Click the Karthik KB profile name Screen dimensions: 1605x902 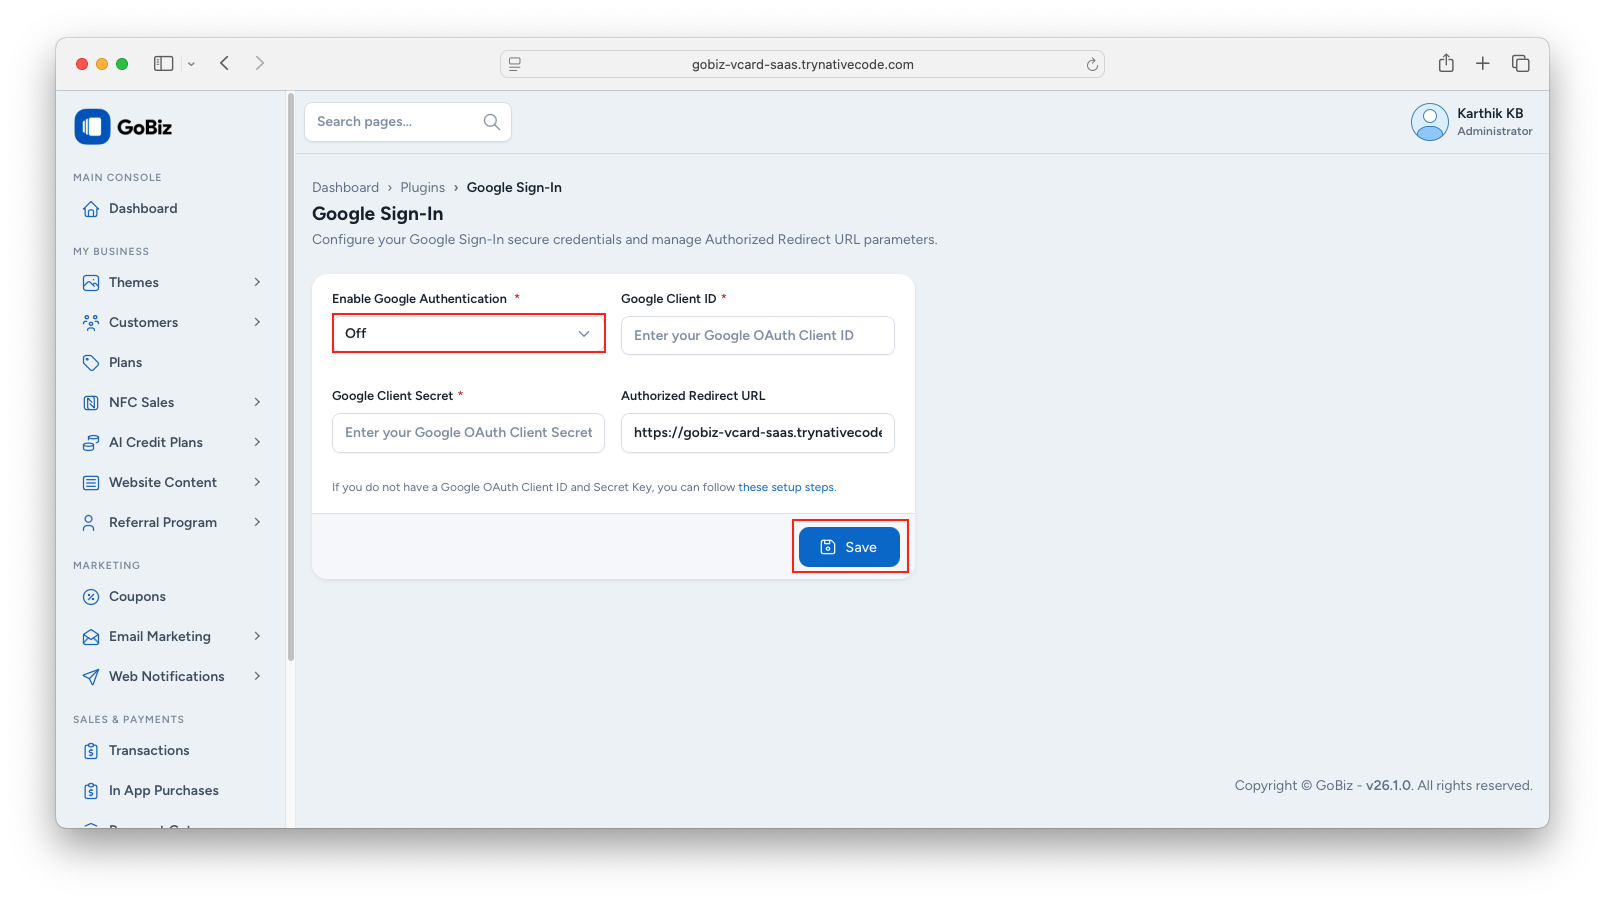click(1490, 114)
